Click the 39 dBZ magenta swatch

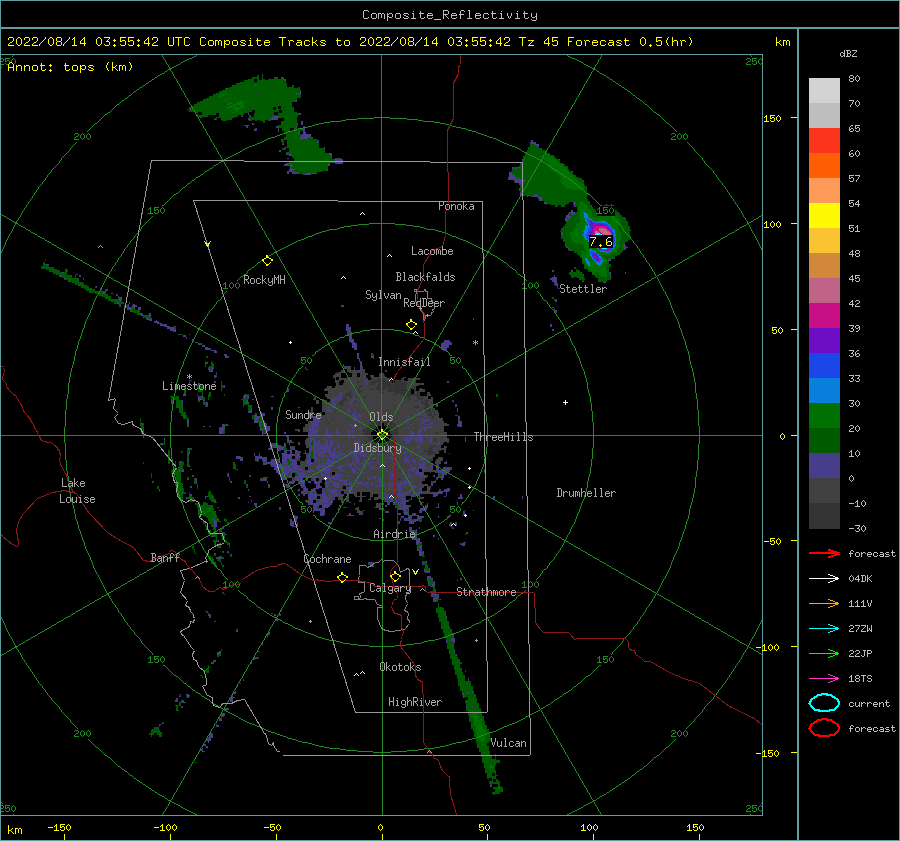pos(824,315)
